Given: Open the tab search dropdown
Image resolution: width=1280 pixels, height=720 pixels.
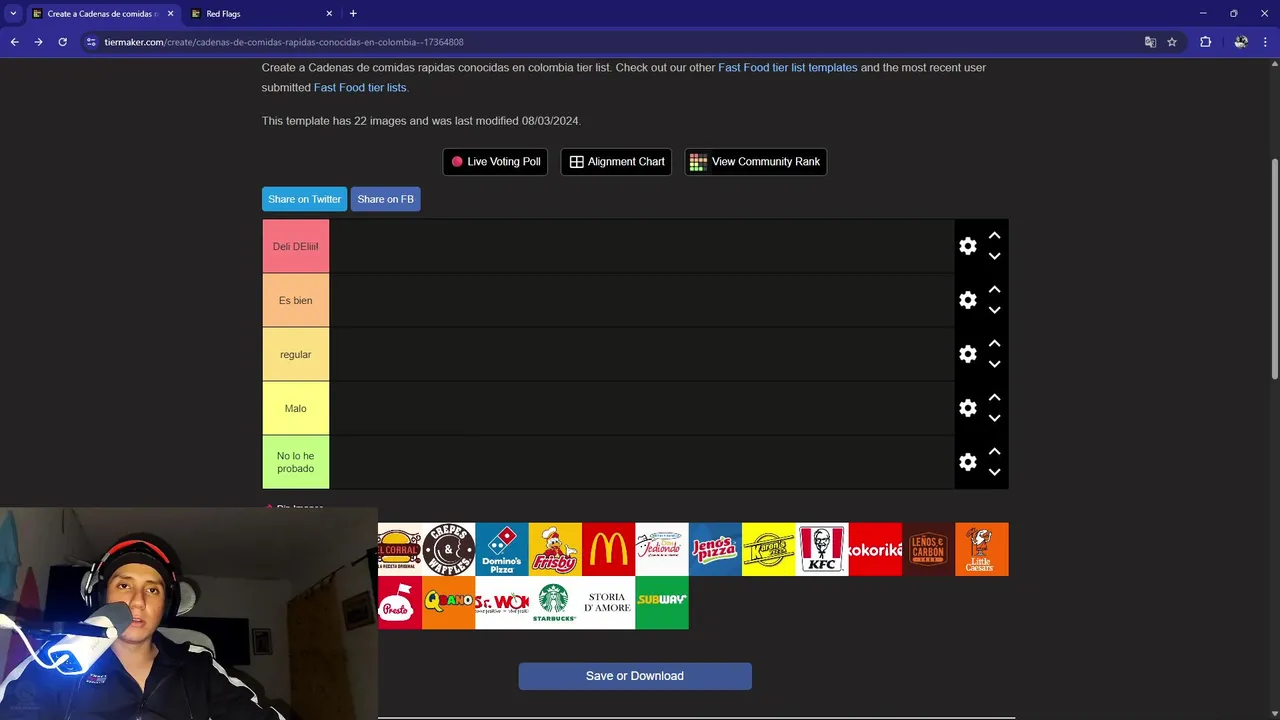Looking at the screenshot, I should point(13,14).
